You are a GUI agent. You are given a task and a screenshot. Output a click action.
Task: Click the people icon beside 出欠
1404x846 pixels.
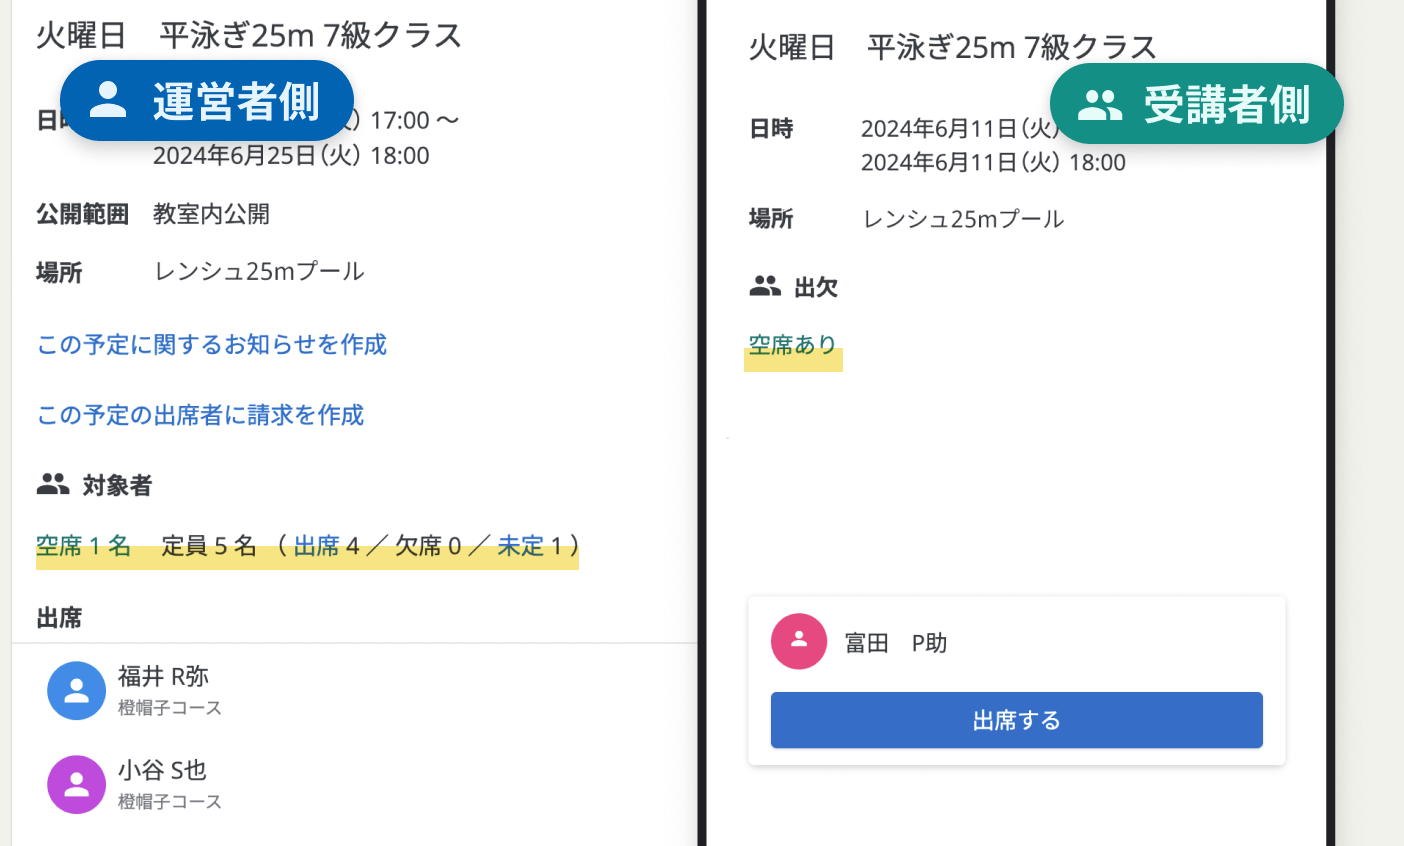click(765, 287)
